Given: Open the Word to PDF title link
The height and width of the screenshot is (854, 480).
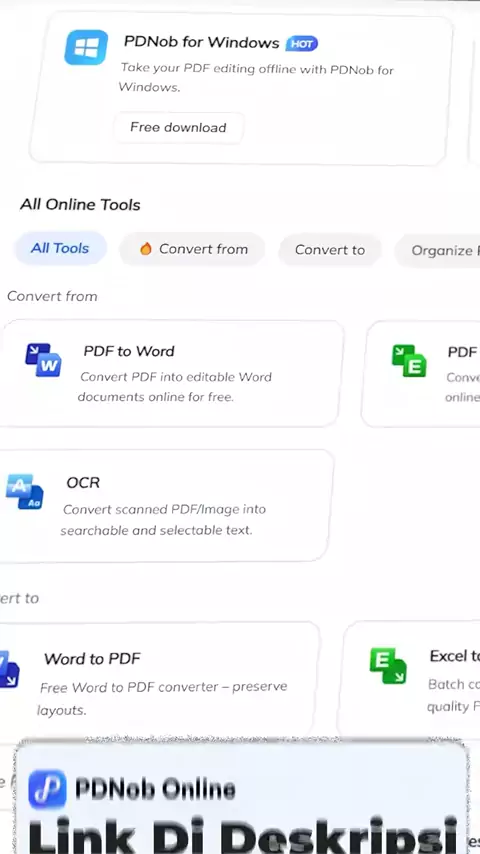Looking at the screenshot, I should (93, 658).
